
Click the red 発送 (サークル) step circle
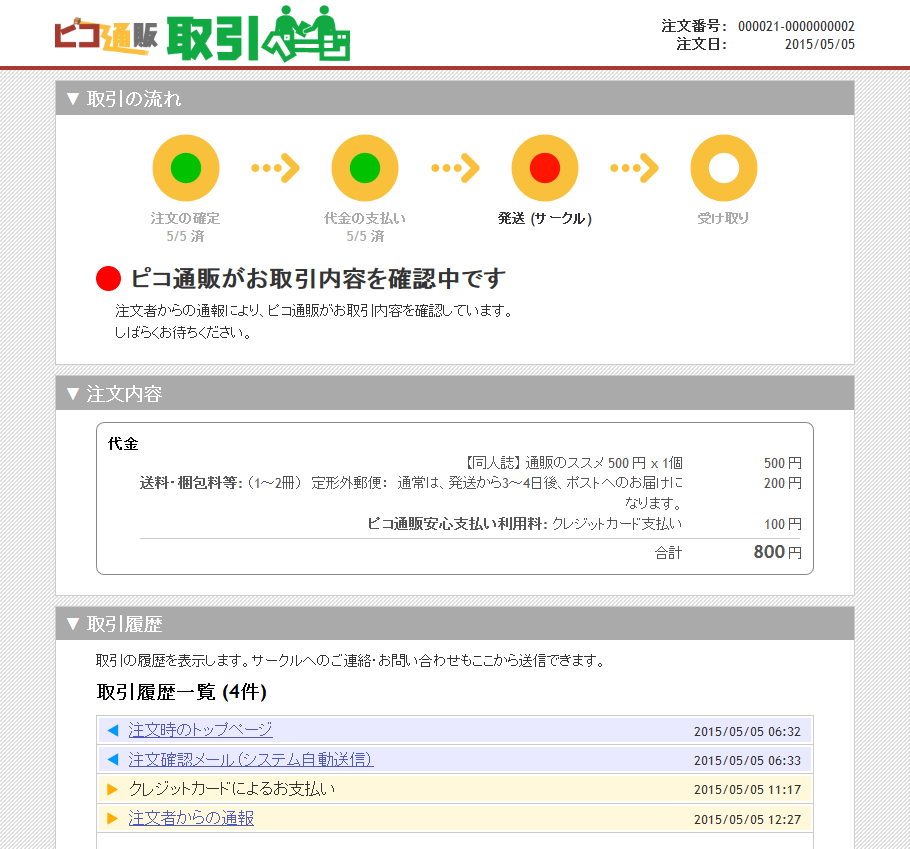[x=544, y=168]
